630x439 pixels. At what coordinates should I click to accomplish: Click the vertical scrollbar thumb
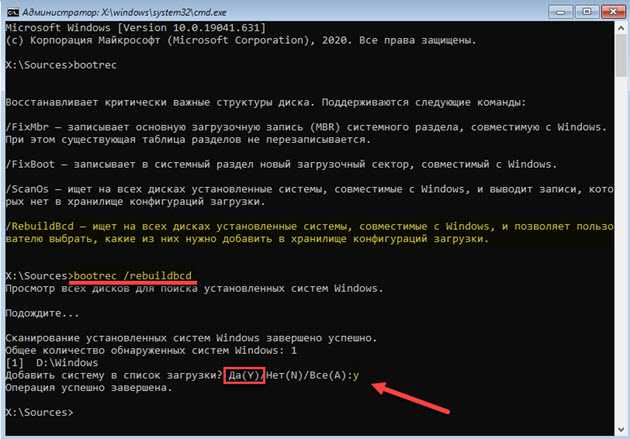[621, 55]
